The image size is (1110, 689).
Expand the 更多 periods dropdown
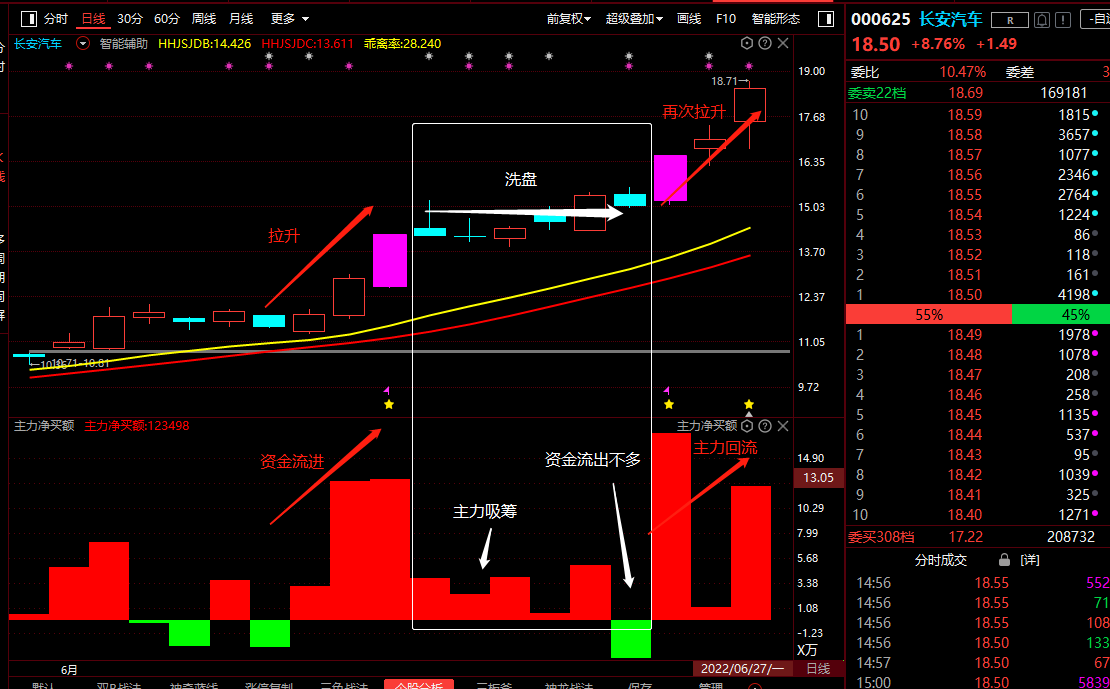click(290, 18)
